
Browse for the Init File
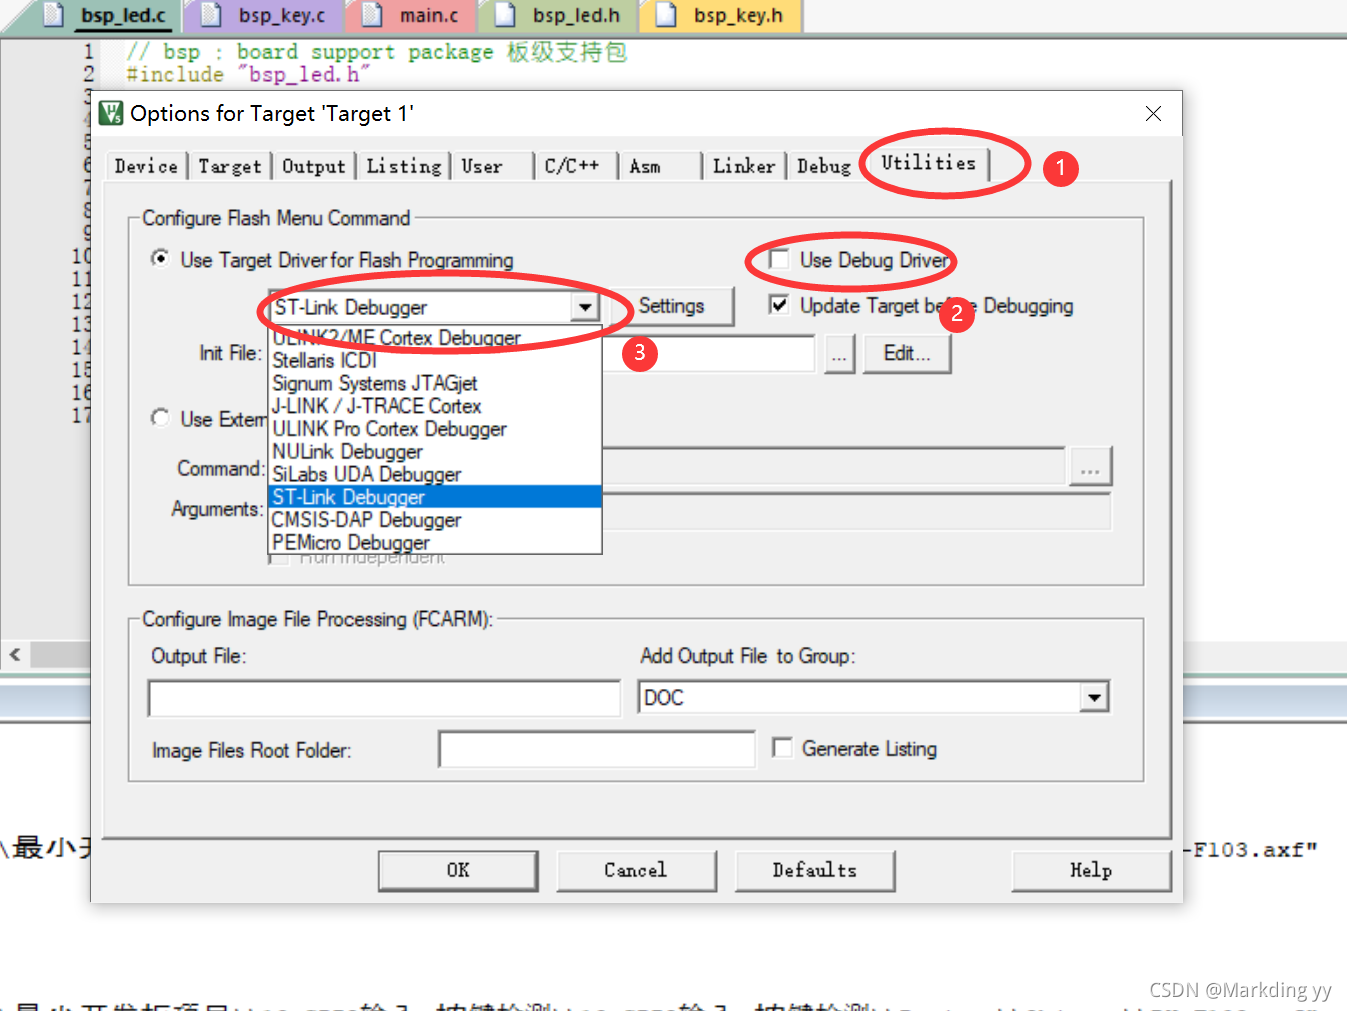click(839, 354)
